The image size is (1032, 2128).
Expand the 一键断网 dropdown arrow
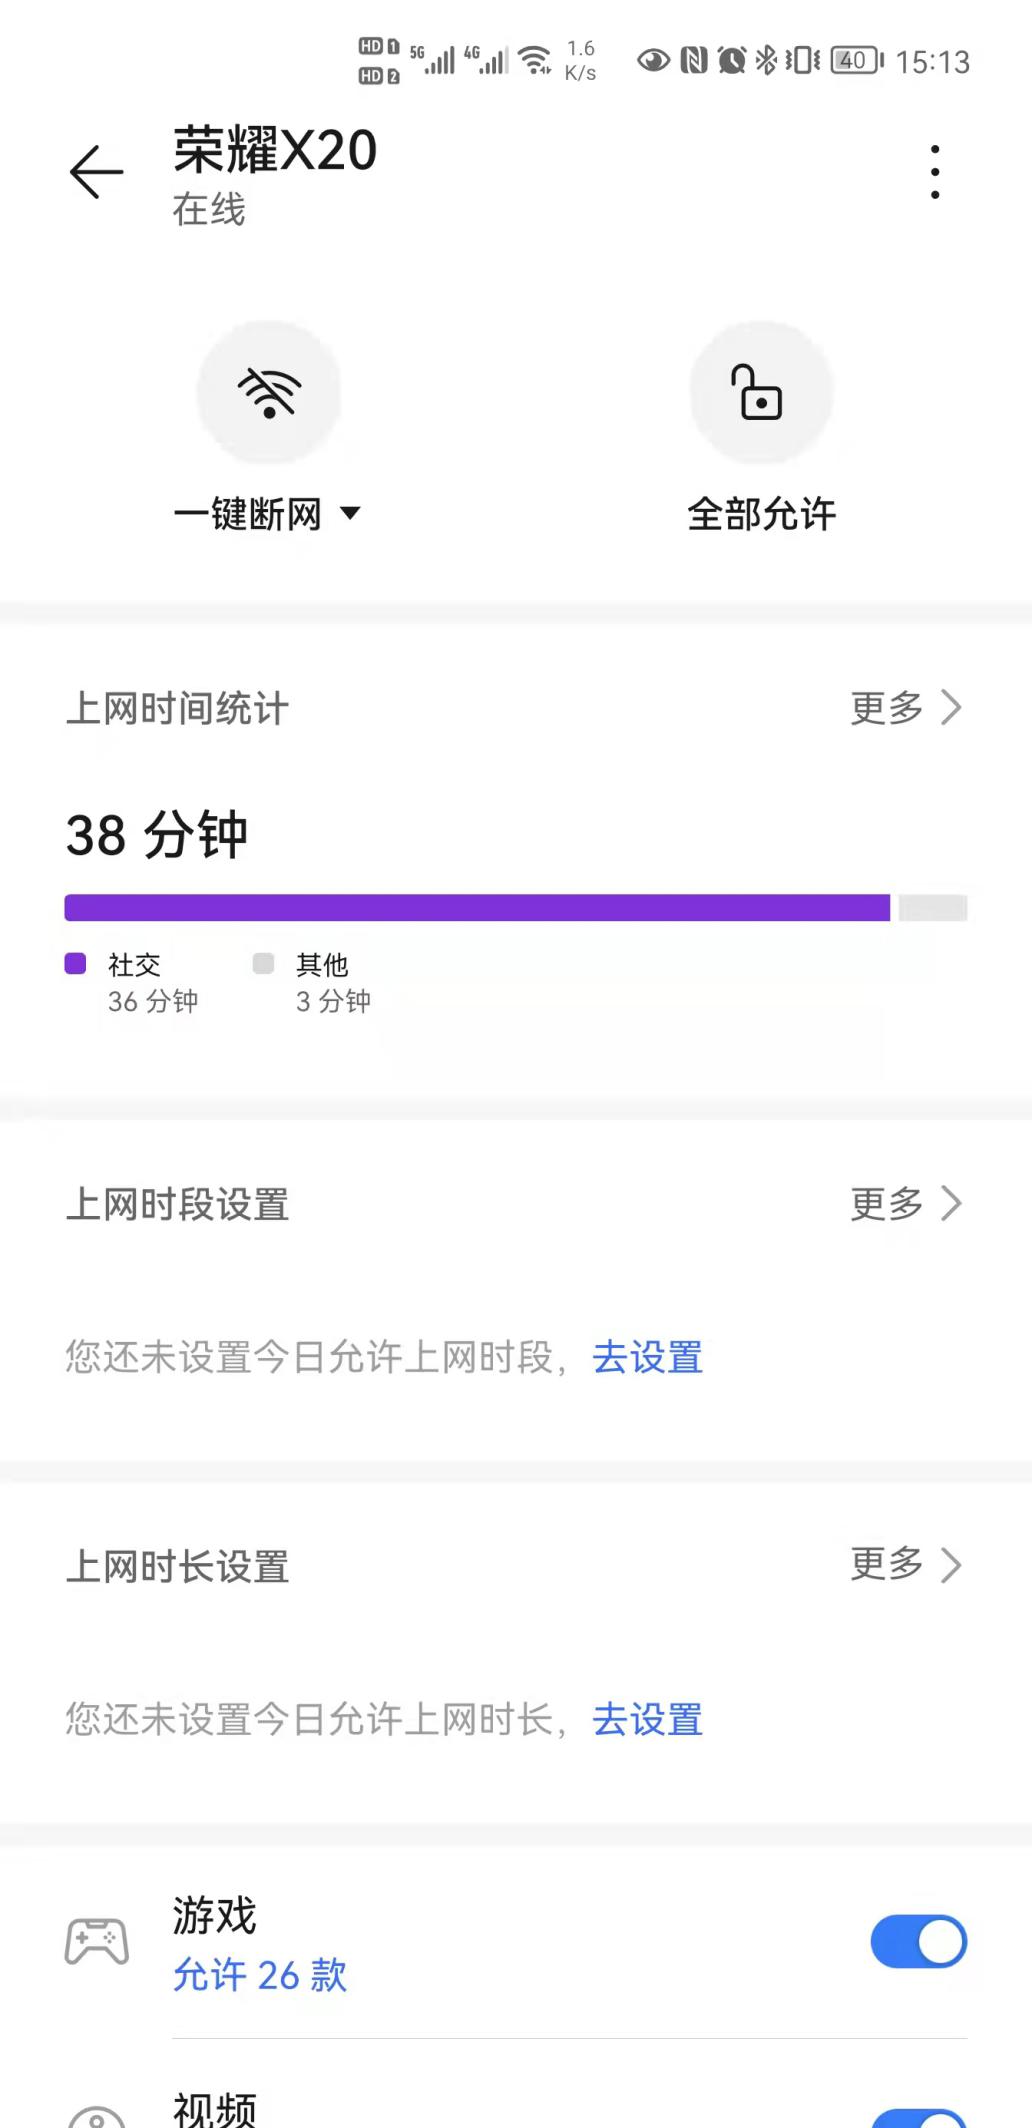point(350,514)
